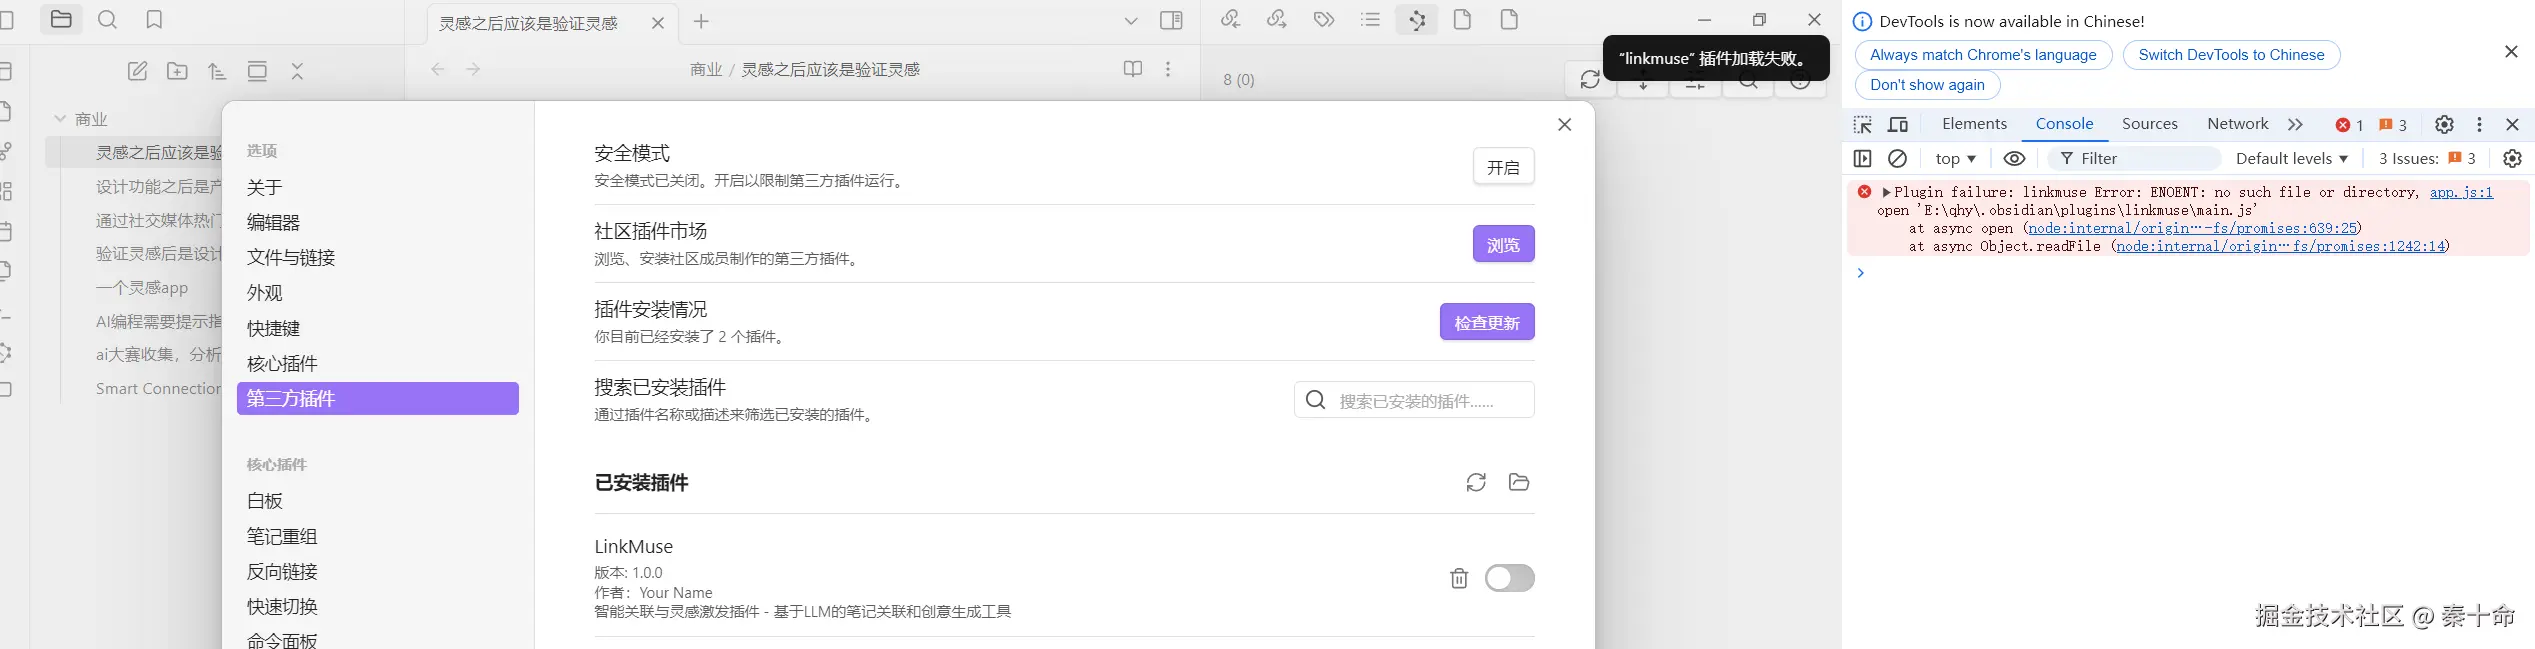Open the tags panel icon
Image resolution: width=2535 pixels, height=649 pixels.
[1324, 19]
